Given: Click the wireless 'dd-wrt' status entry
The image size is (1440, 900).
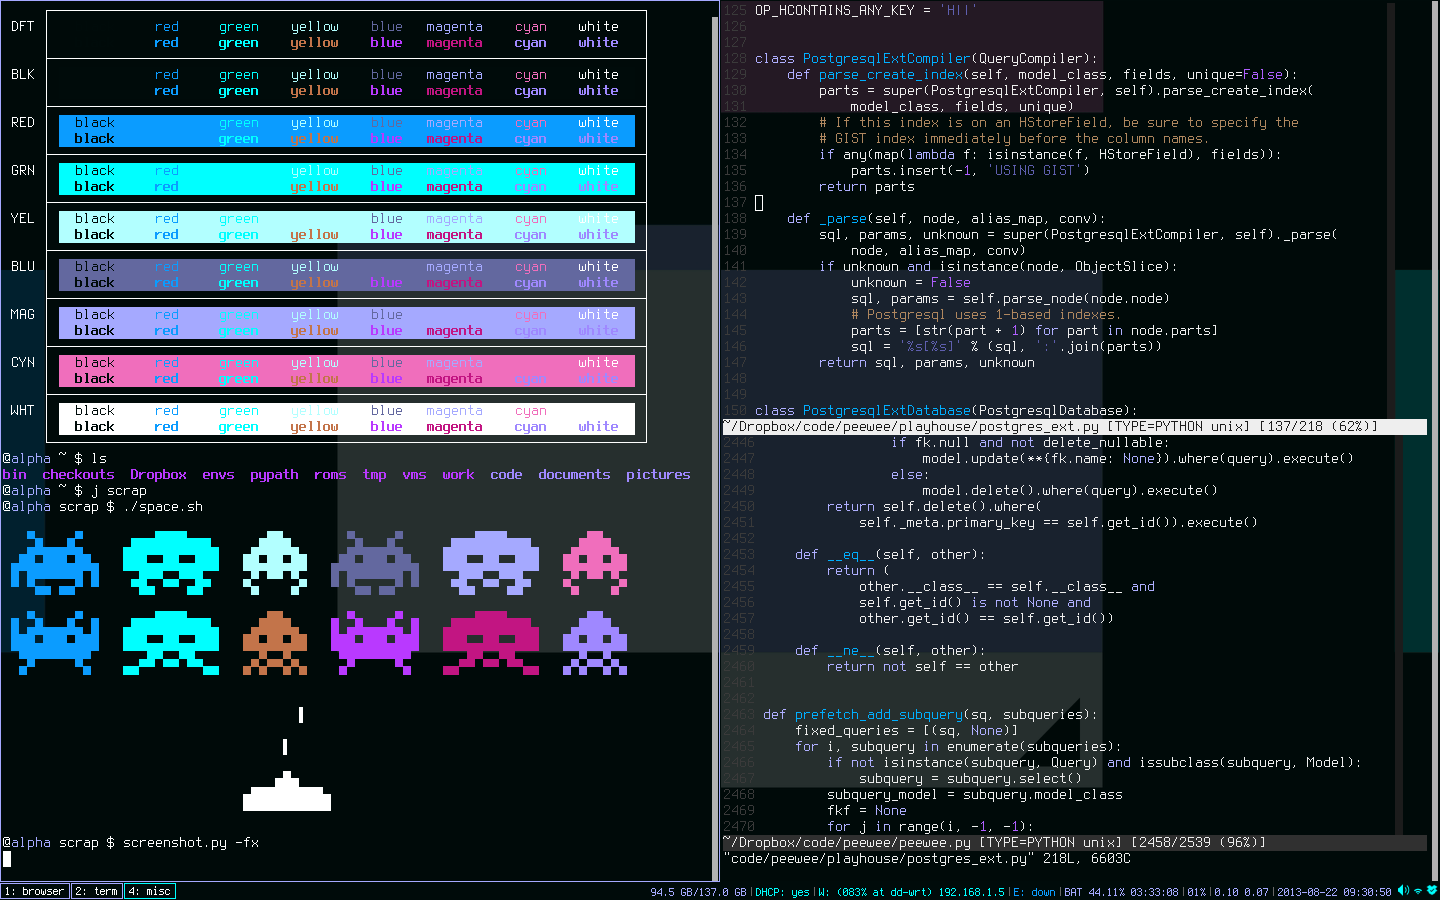Looking at the screenshot, I should coord(910,892).
